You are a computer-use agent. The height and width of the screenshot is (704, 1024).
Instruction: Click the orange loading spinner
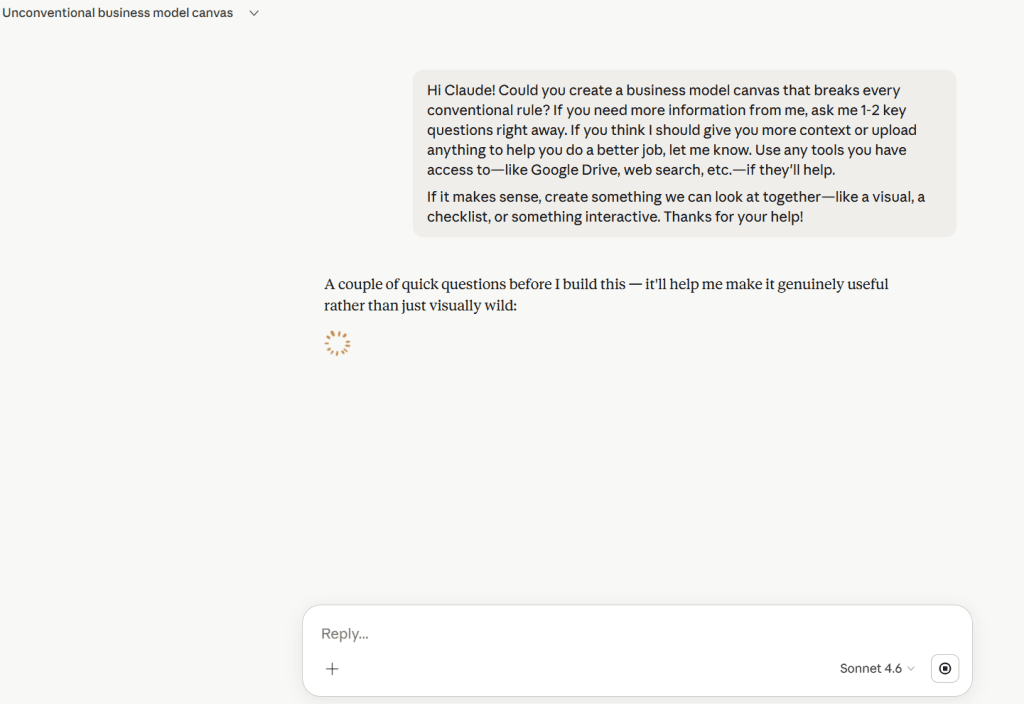pyautogui.click(x=337, y=343)
